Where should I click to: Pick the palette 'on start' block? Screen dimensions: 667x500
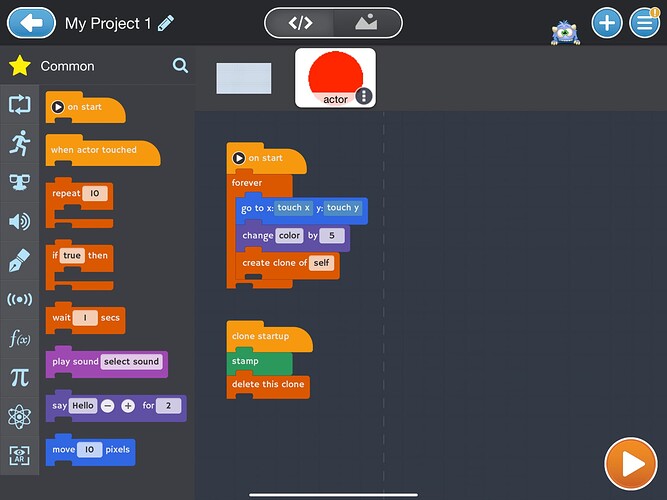tap(85, 107)
